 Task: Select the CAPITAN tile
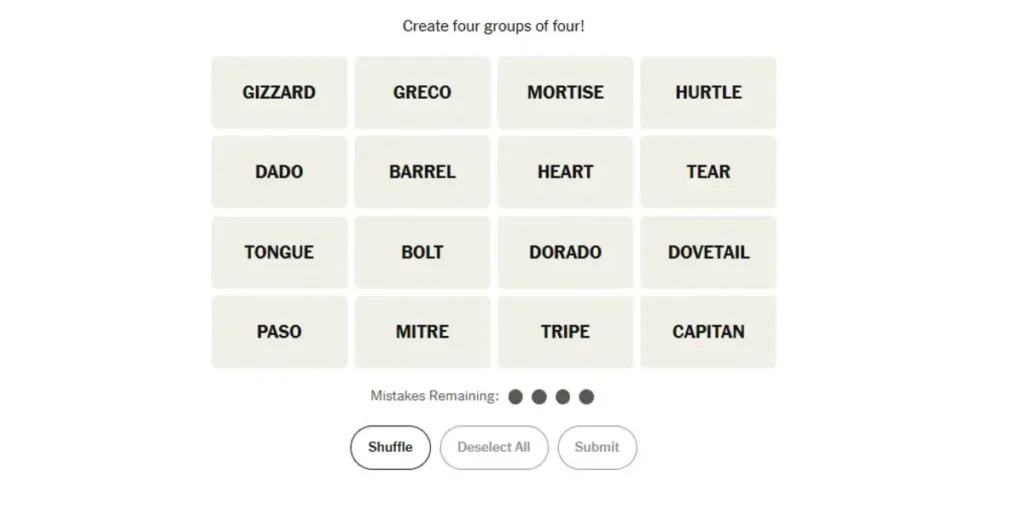pyautogui.click(x=708, y=332)
